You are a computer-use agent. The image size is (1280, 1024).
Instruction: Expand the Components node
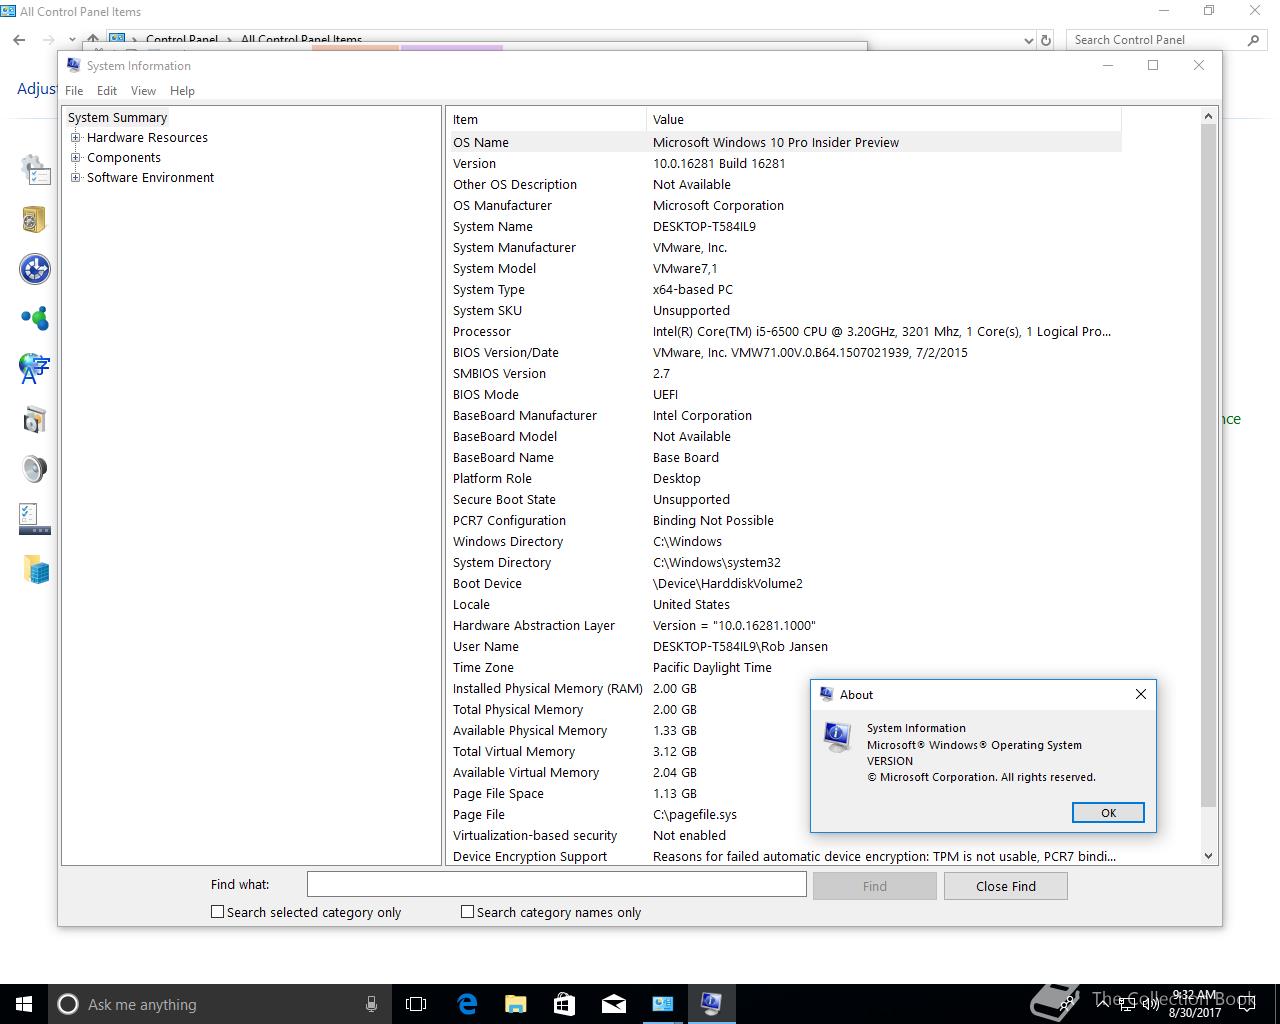pos(76,158)
